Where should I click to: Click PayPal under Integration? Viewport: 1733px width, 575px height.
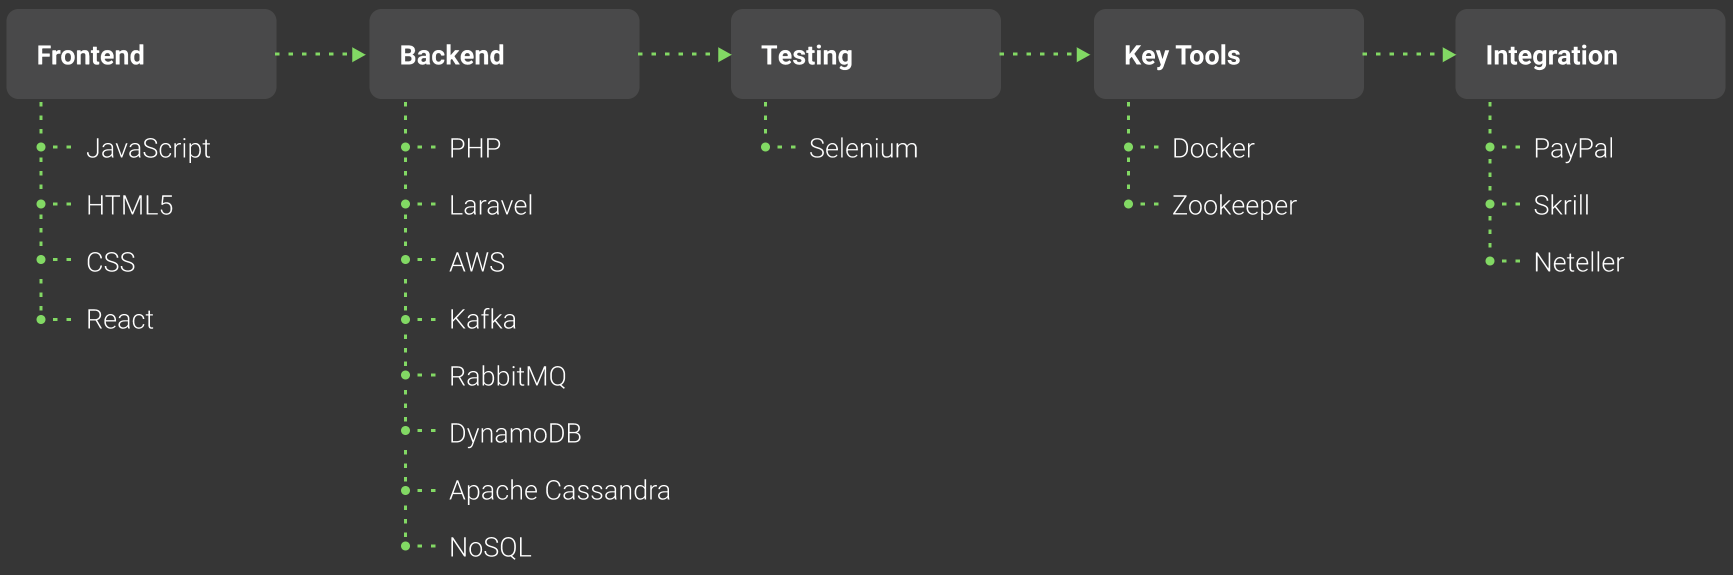[1573, 148]
